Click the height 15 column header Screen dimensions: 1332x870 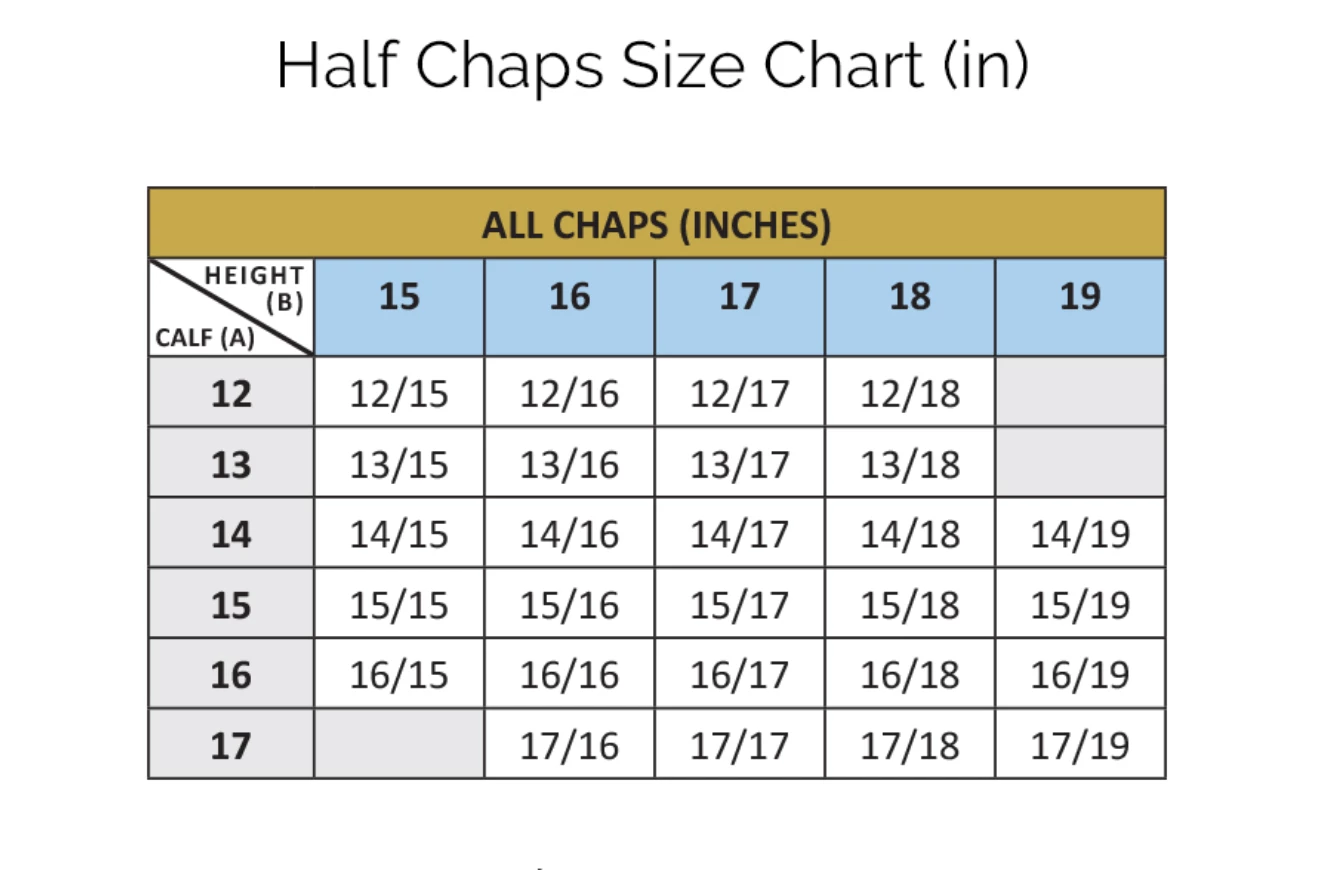[399, 297]
